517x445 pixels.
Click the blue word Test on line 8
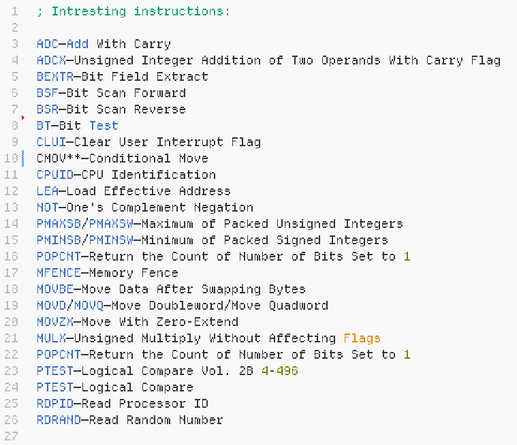coord(104,126)
